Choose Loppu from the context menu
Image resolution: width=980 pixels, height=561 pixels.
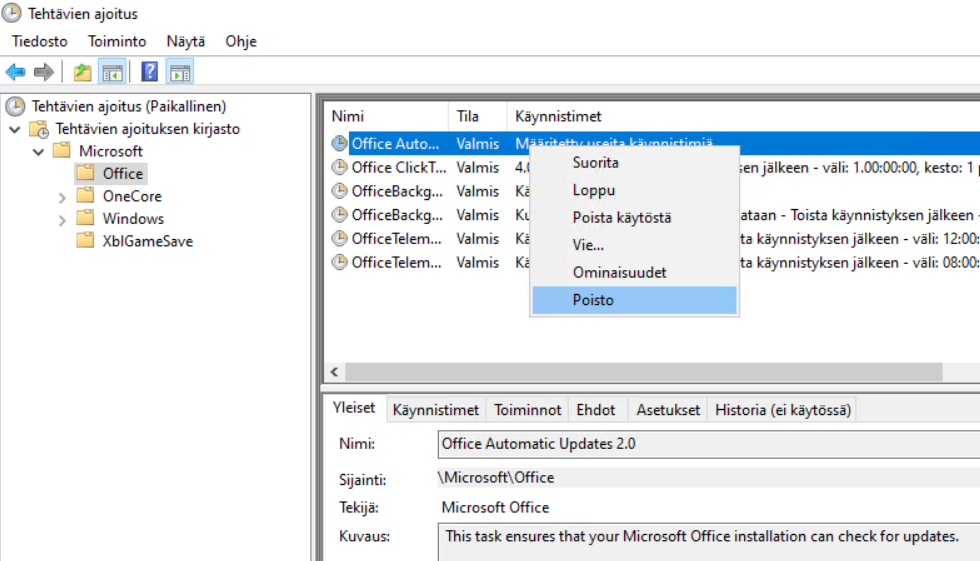(634, 190)
